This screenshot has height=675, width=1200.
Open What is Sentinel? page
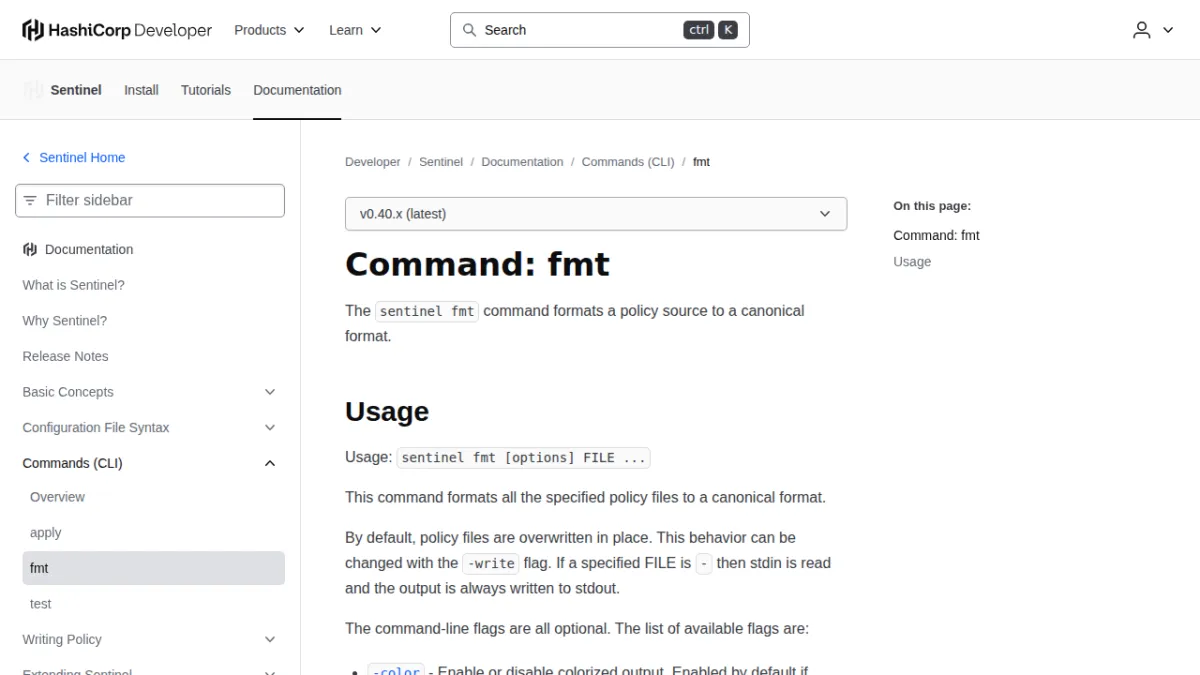[74, 285]
